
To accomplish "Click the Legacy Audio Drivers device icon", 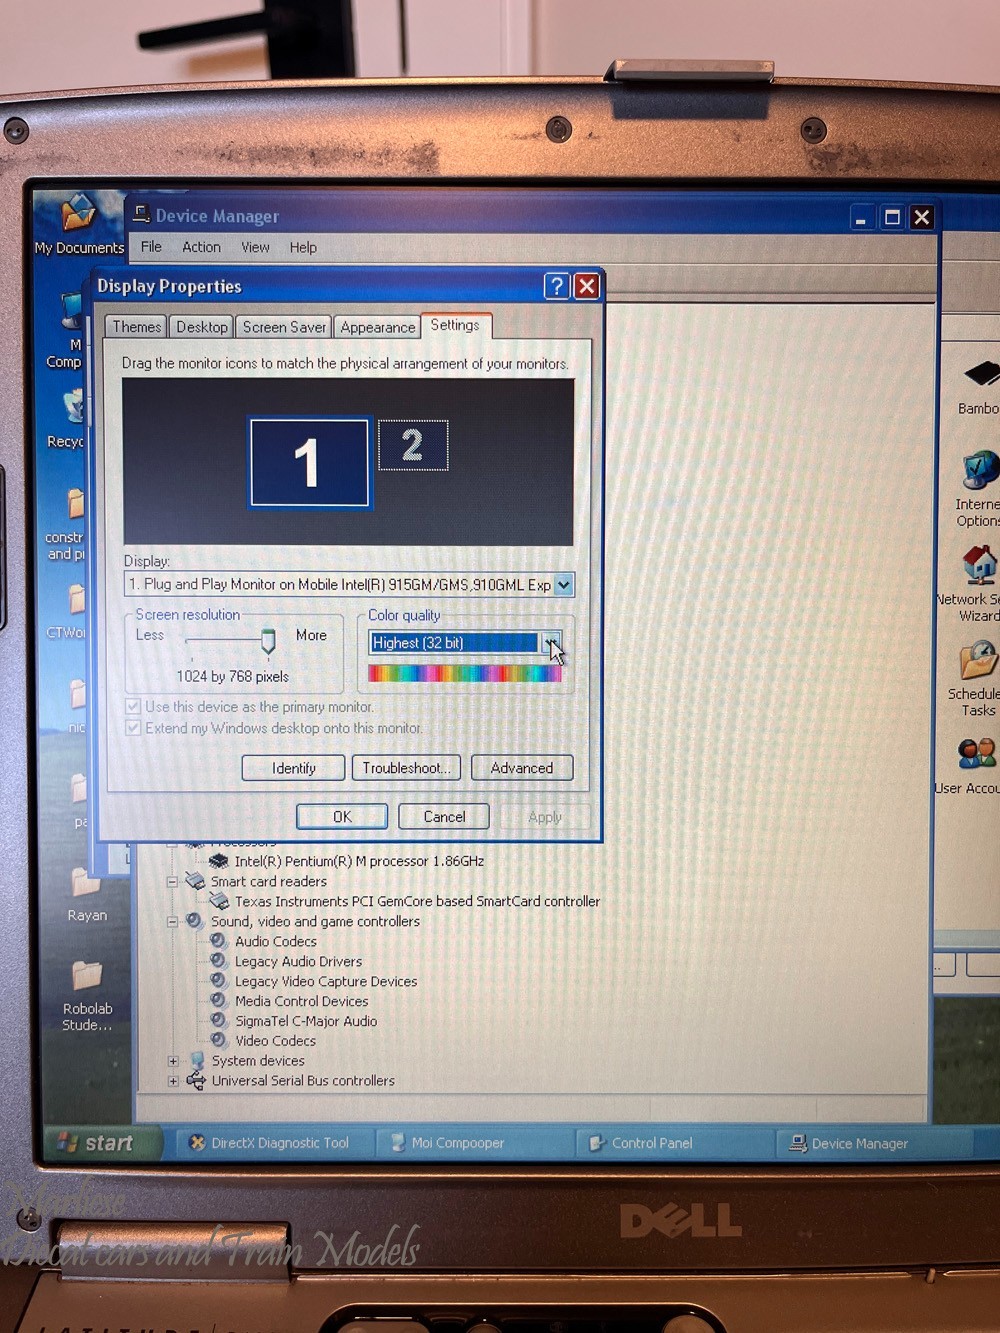I will coord(219,961).
